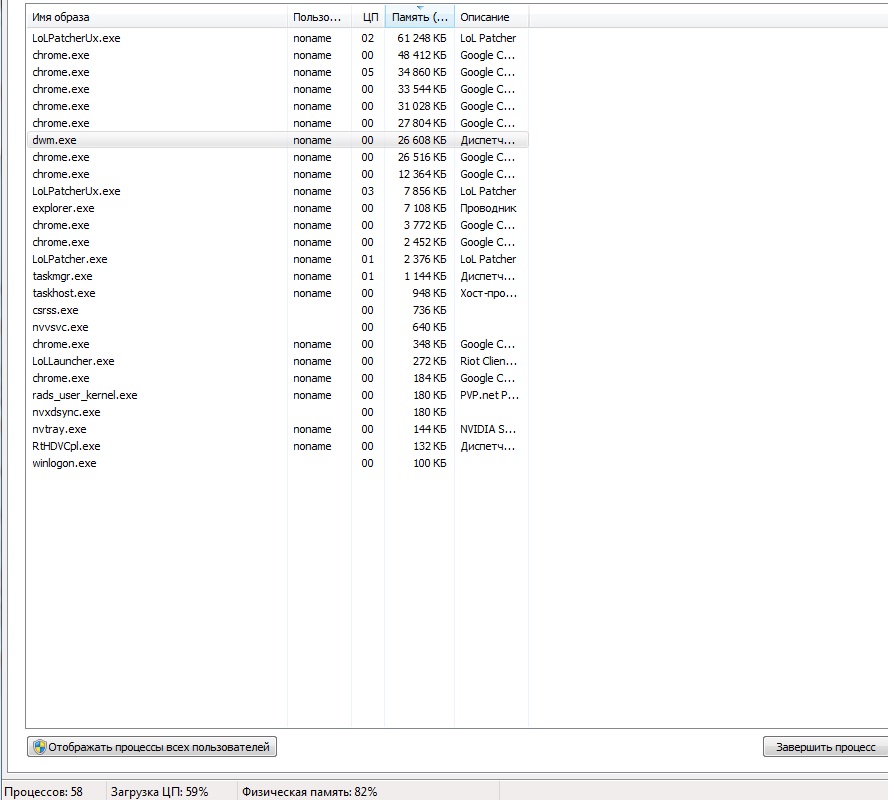Pick the rads_user_kernel.exe process
The image size is (888, 800).
click(84, 395)
